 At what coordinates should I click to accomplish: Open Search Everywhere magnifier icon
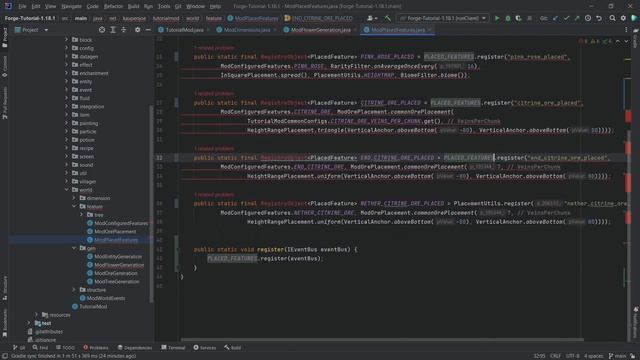point(612,18)
